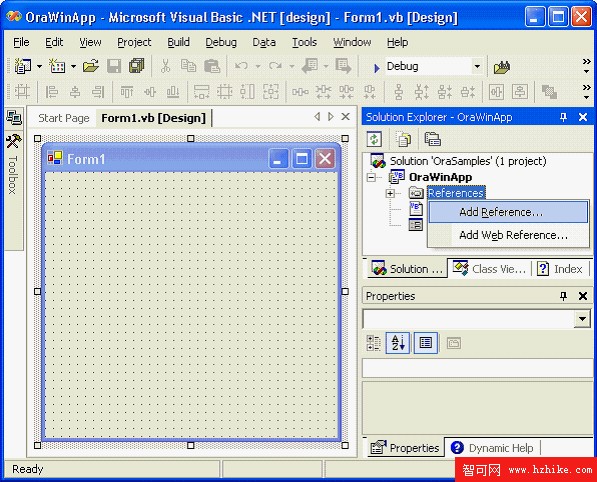
Task: Open the Project menu
Action: pos(134,42)
